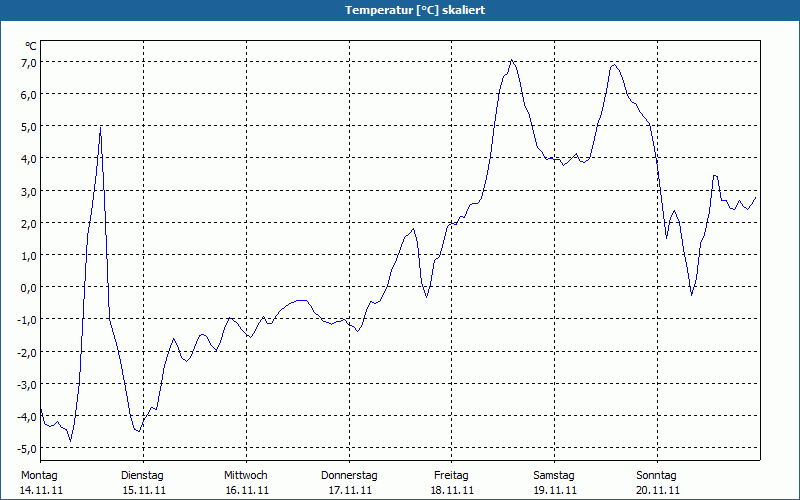Click the 17.11.11 date label
800x500 pixels.
point(350,490)
